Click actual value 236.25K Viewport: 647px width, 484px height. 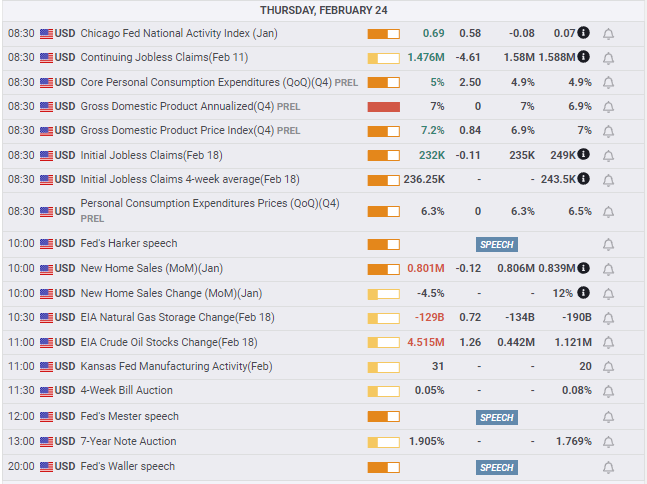(x=424, y=179)
